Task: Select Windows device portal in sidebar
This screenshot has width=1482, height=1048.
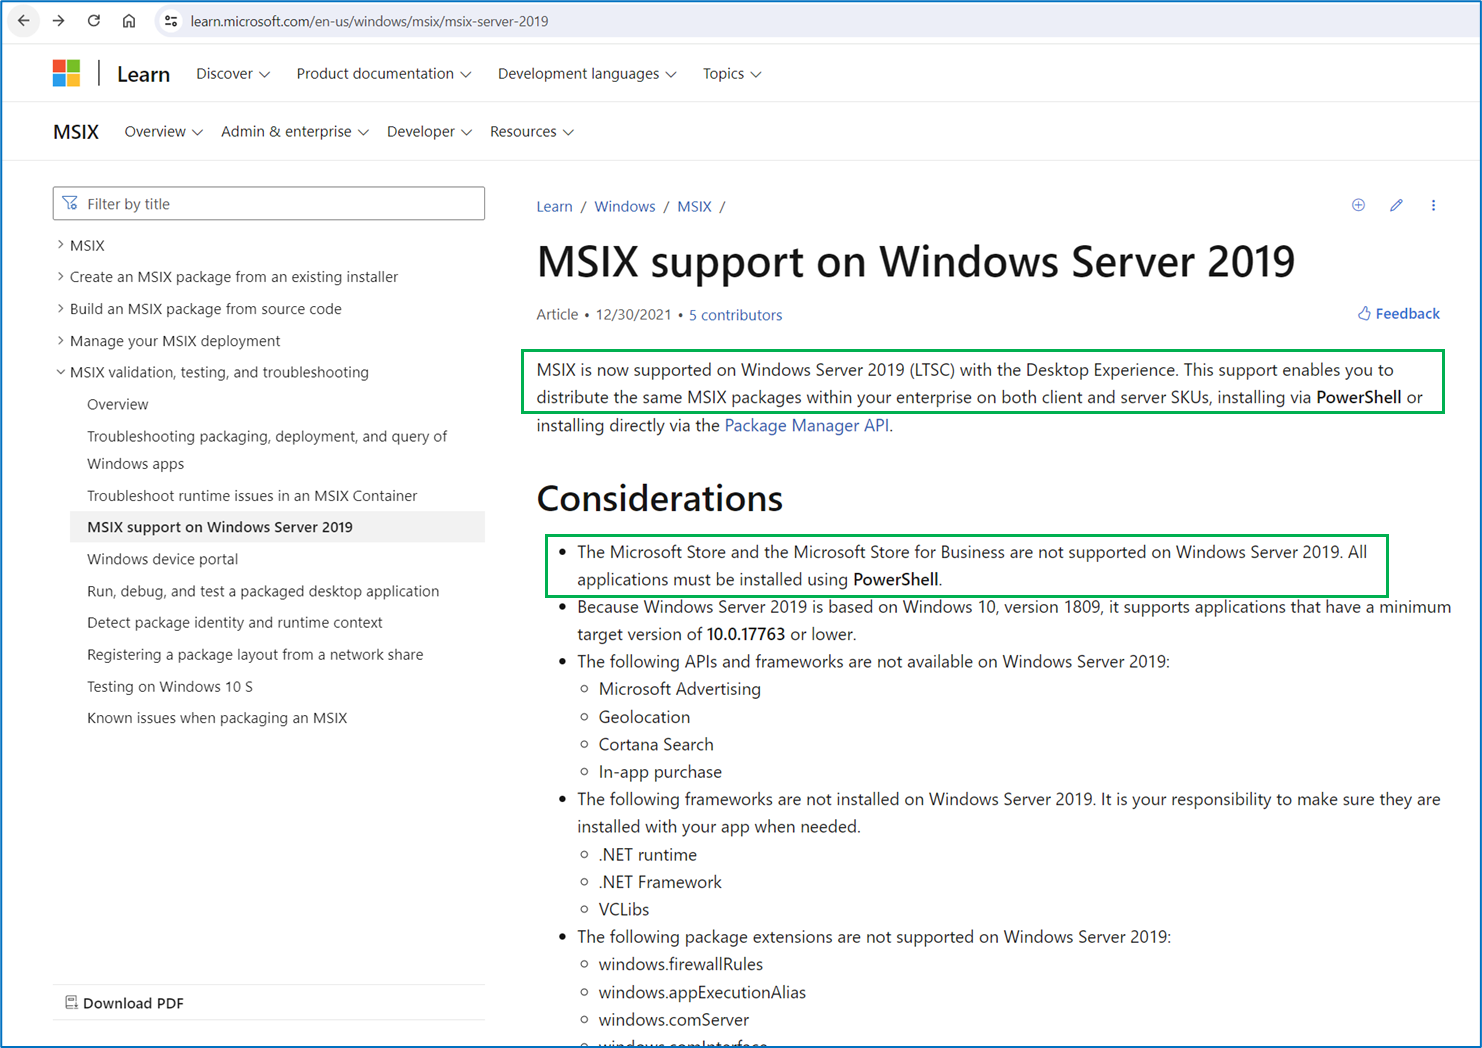Action: (162, 559)
